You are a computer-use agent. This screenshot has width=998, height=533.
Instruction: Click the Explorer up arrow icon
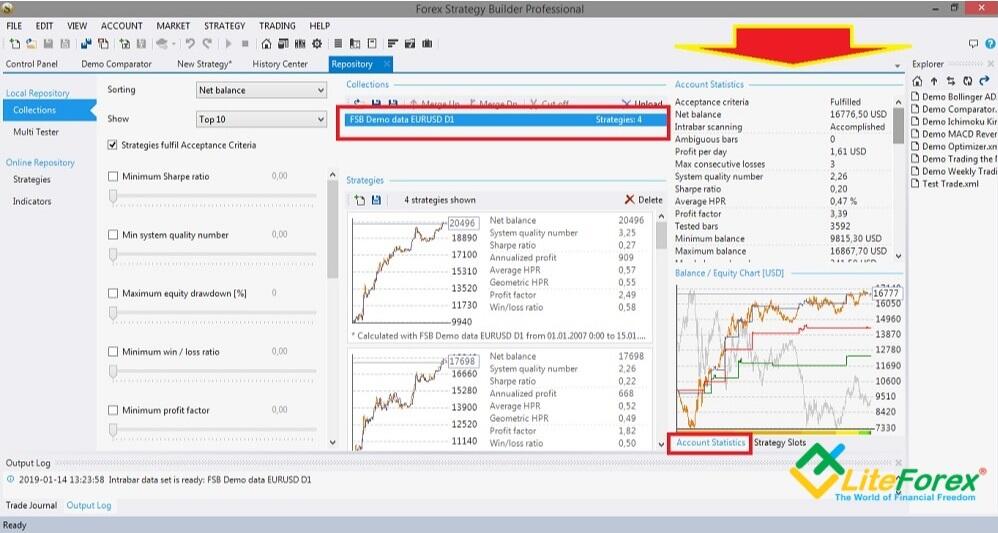[x=934, y=81]
